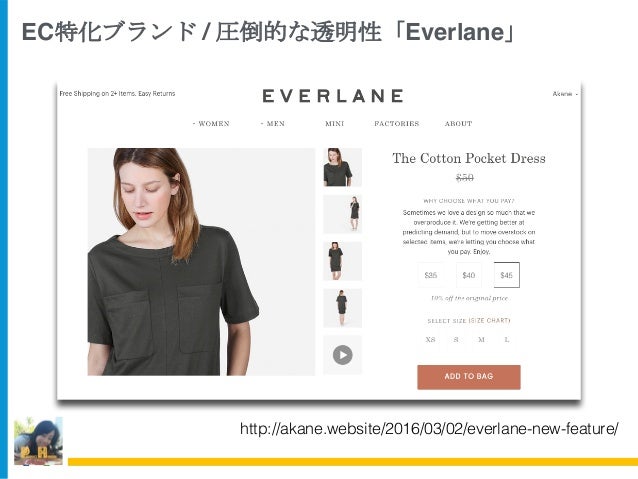The image size is (638, 479).
Task: Play the product video thumbnail
Action: tap(343, 355)
